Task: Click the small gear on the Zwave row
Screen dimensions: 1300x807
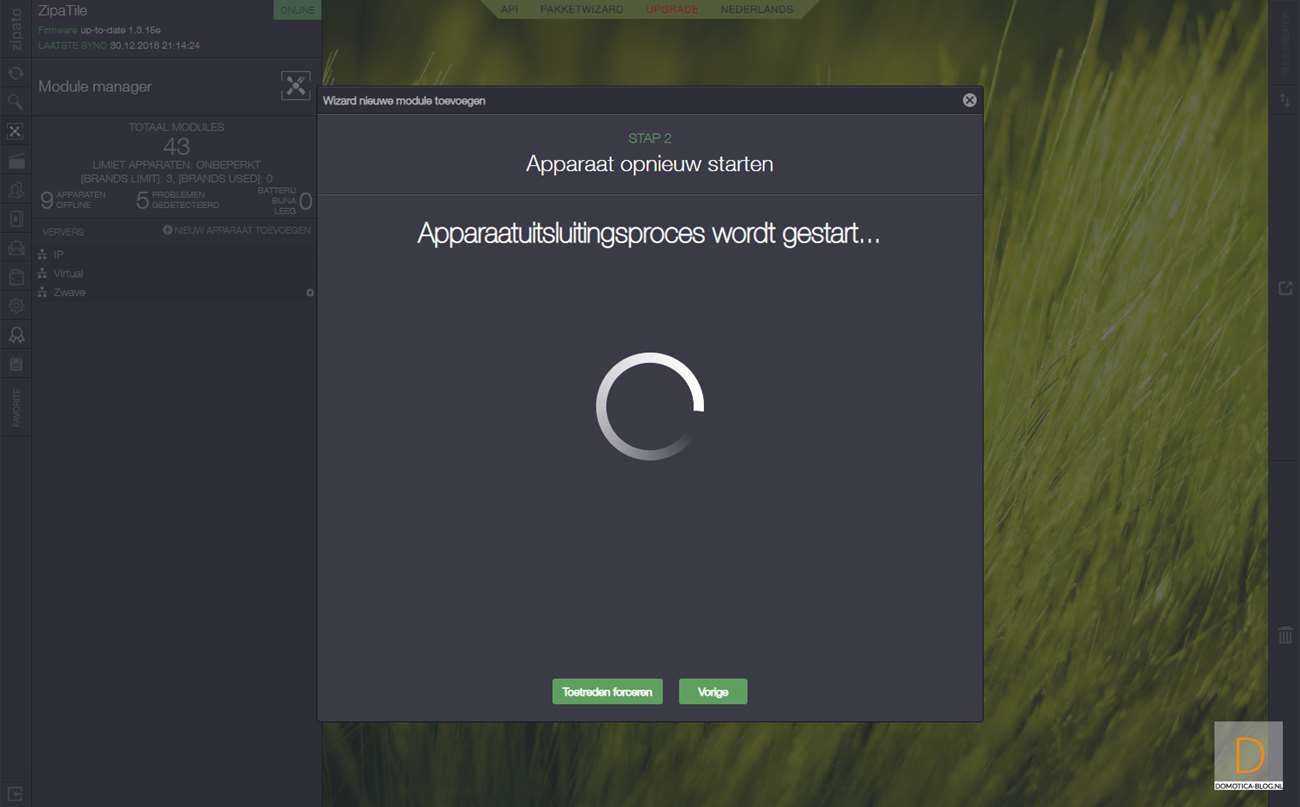Action: click(310, 293)
